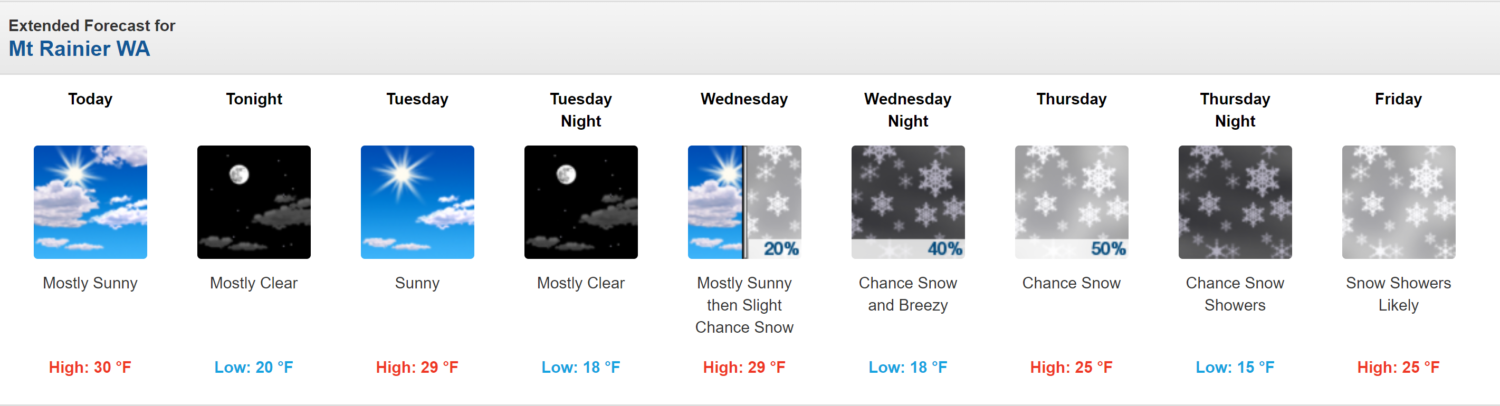1500x406 pixels.
Task: Click the Low: 20 °F temperature text
Action: tap(254, 368)
